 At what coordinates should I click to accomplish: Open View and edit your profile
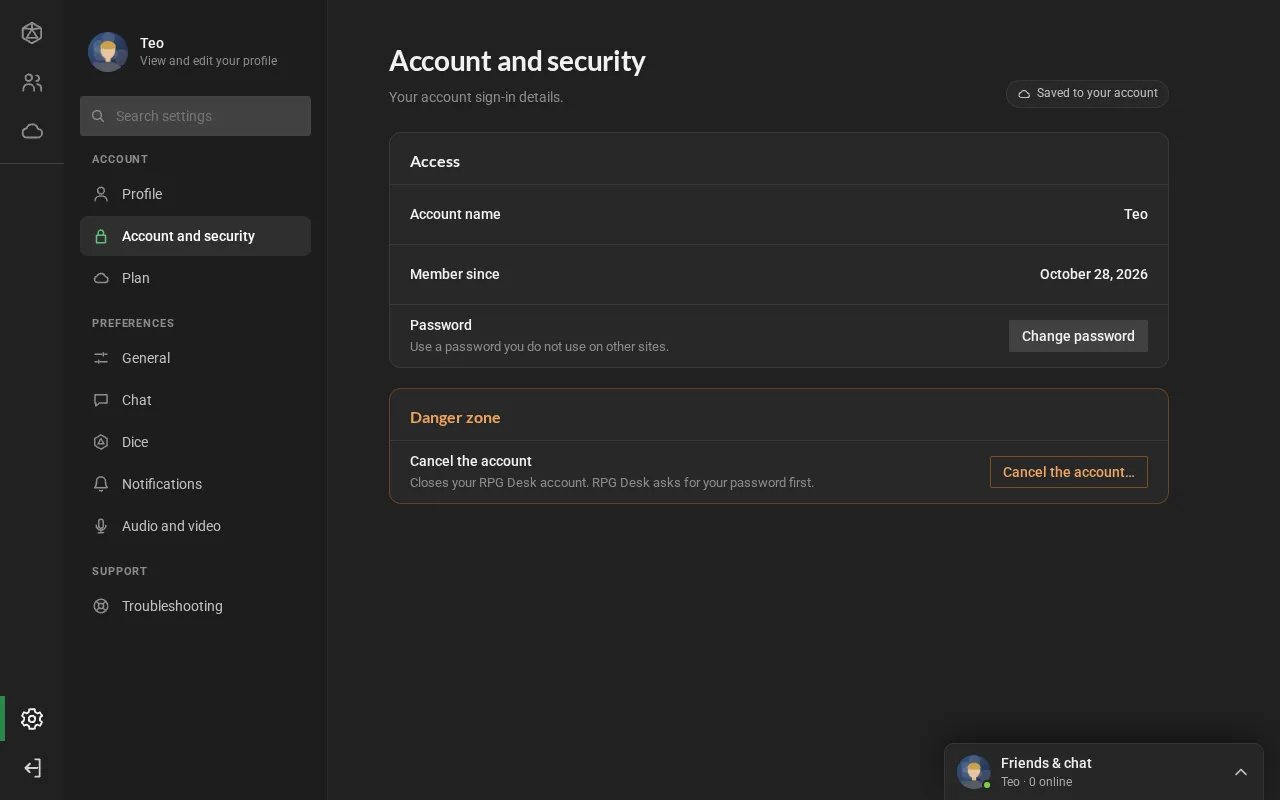pyautogui.click(x=208, y=61)
